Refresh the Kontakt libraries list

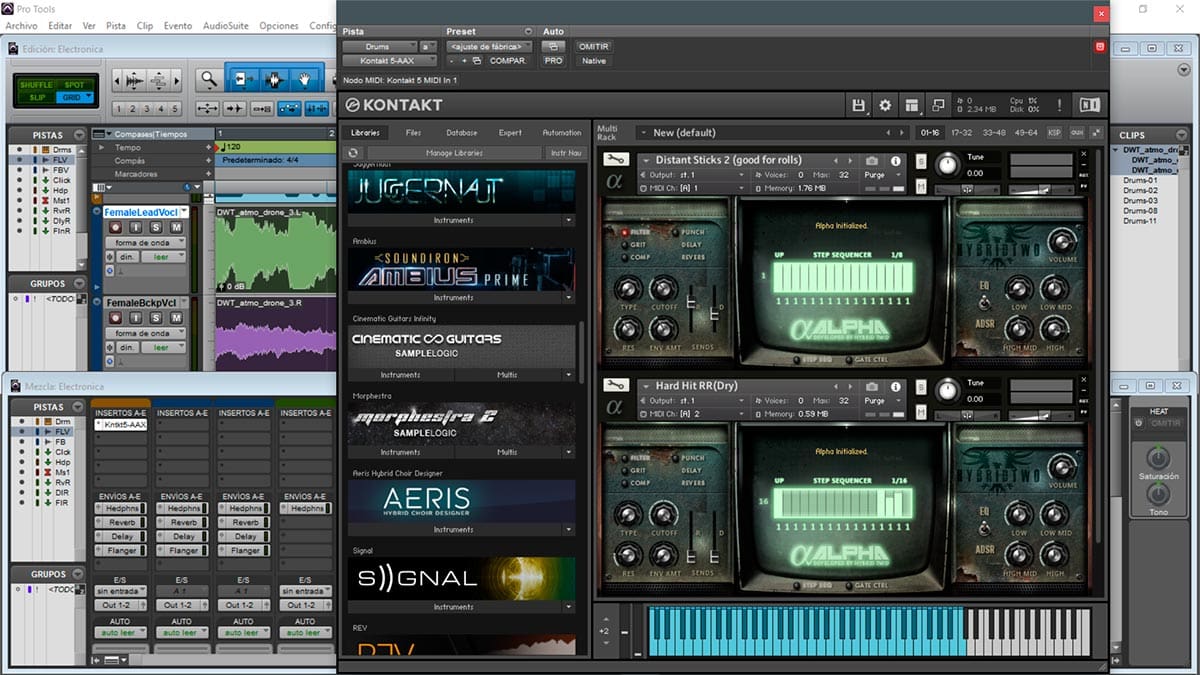(x=353, y=153)
